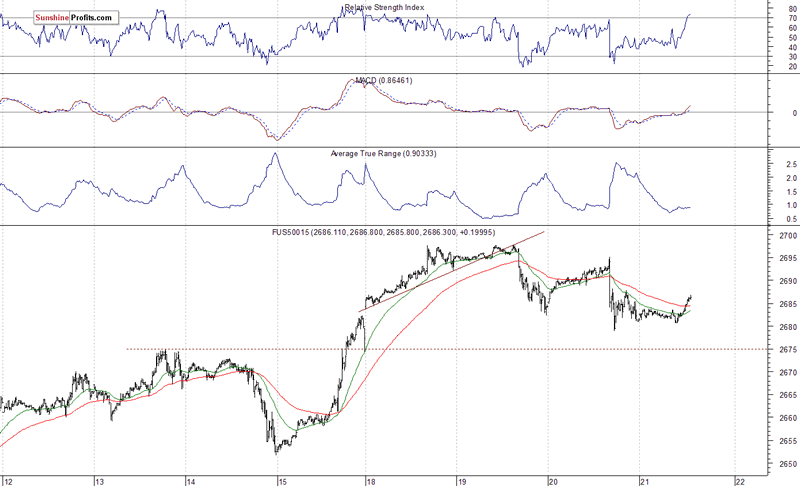Click the 80 level on the RSI scale

coord(767,9)
